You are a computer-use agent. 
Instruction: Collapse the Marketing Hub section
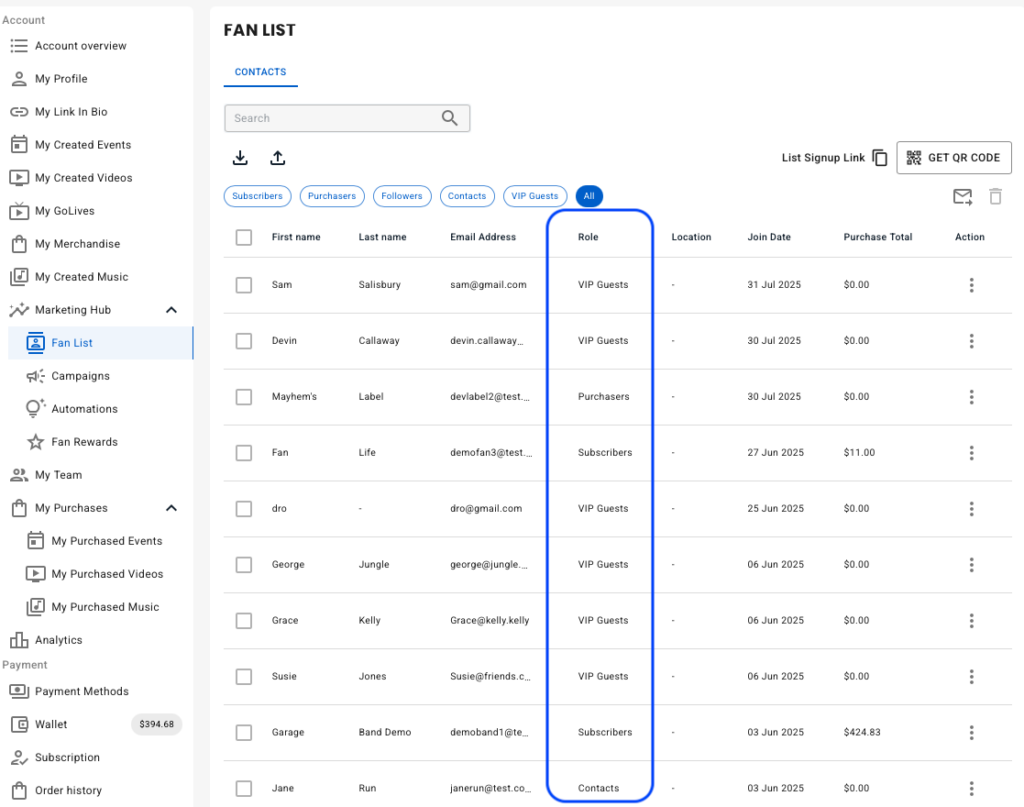click(x=171, y=310)
